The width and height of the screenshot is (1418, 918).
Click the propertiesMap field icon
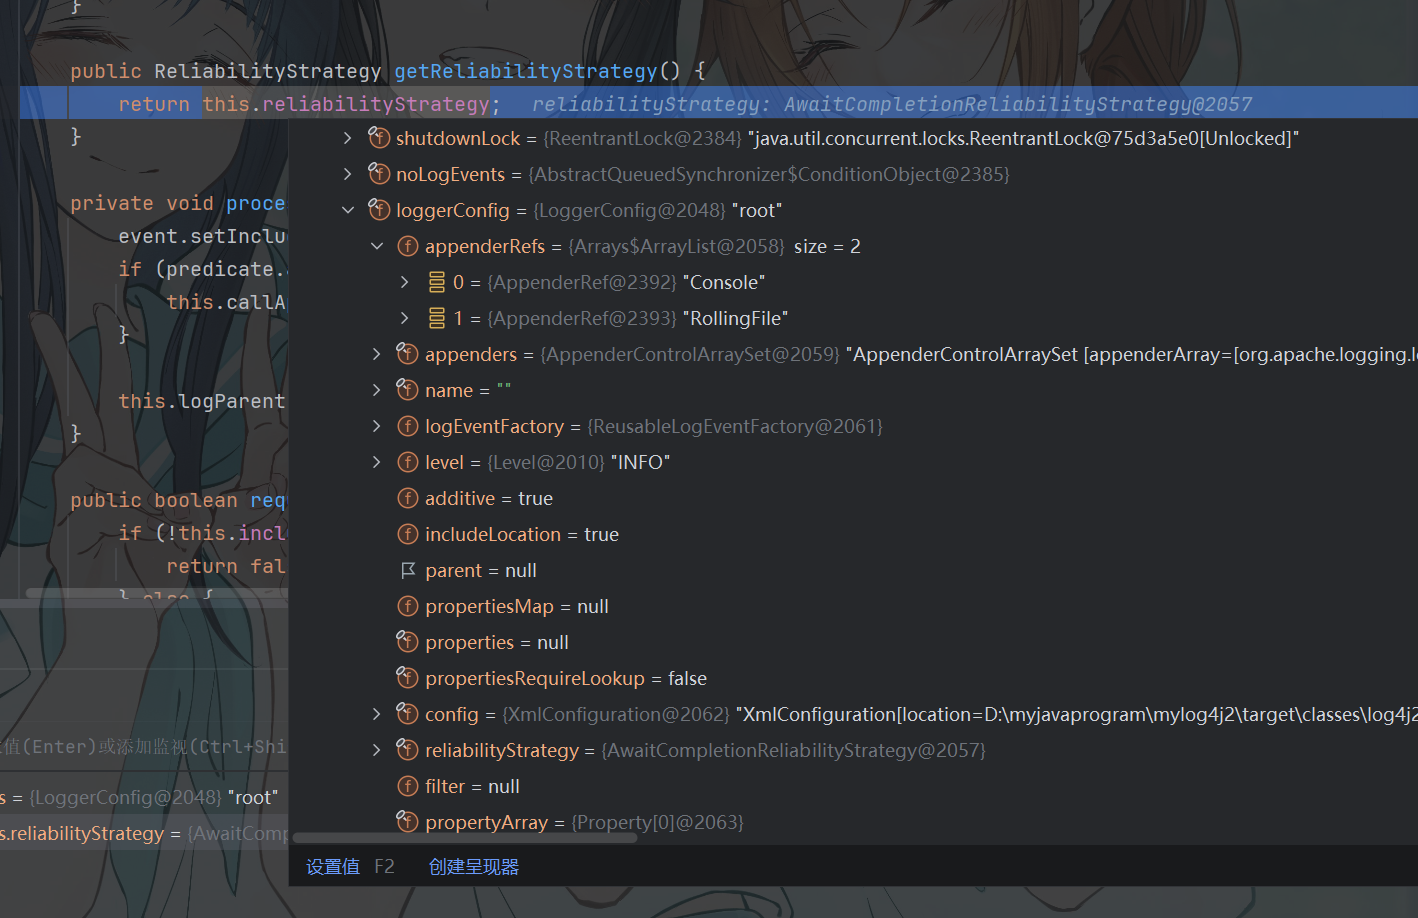click(x=407, y=606)
